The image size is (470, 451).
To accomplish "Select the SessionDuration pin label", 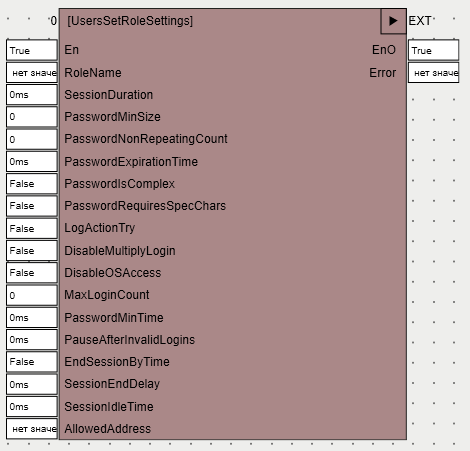I will pos(109,95).
